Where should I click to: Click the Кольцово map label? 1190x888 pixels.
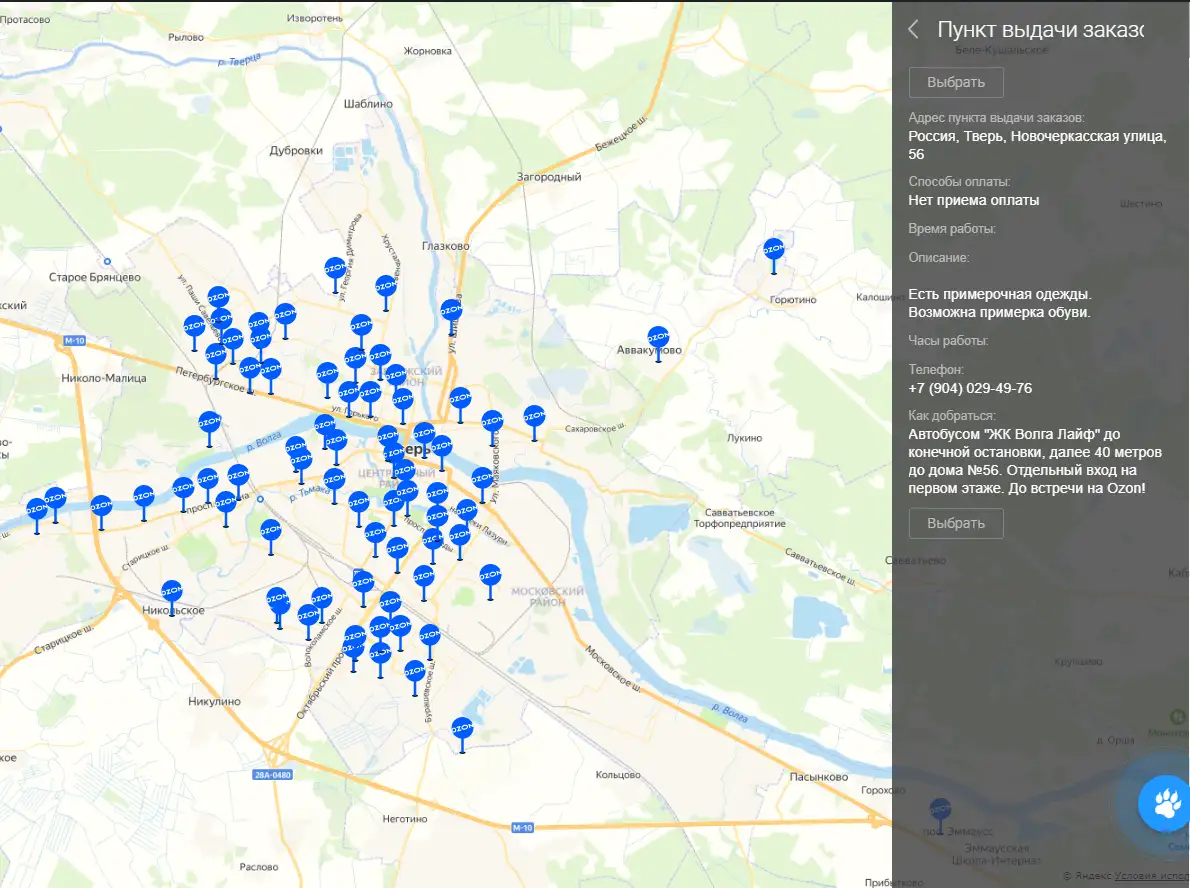point(618,775)
